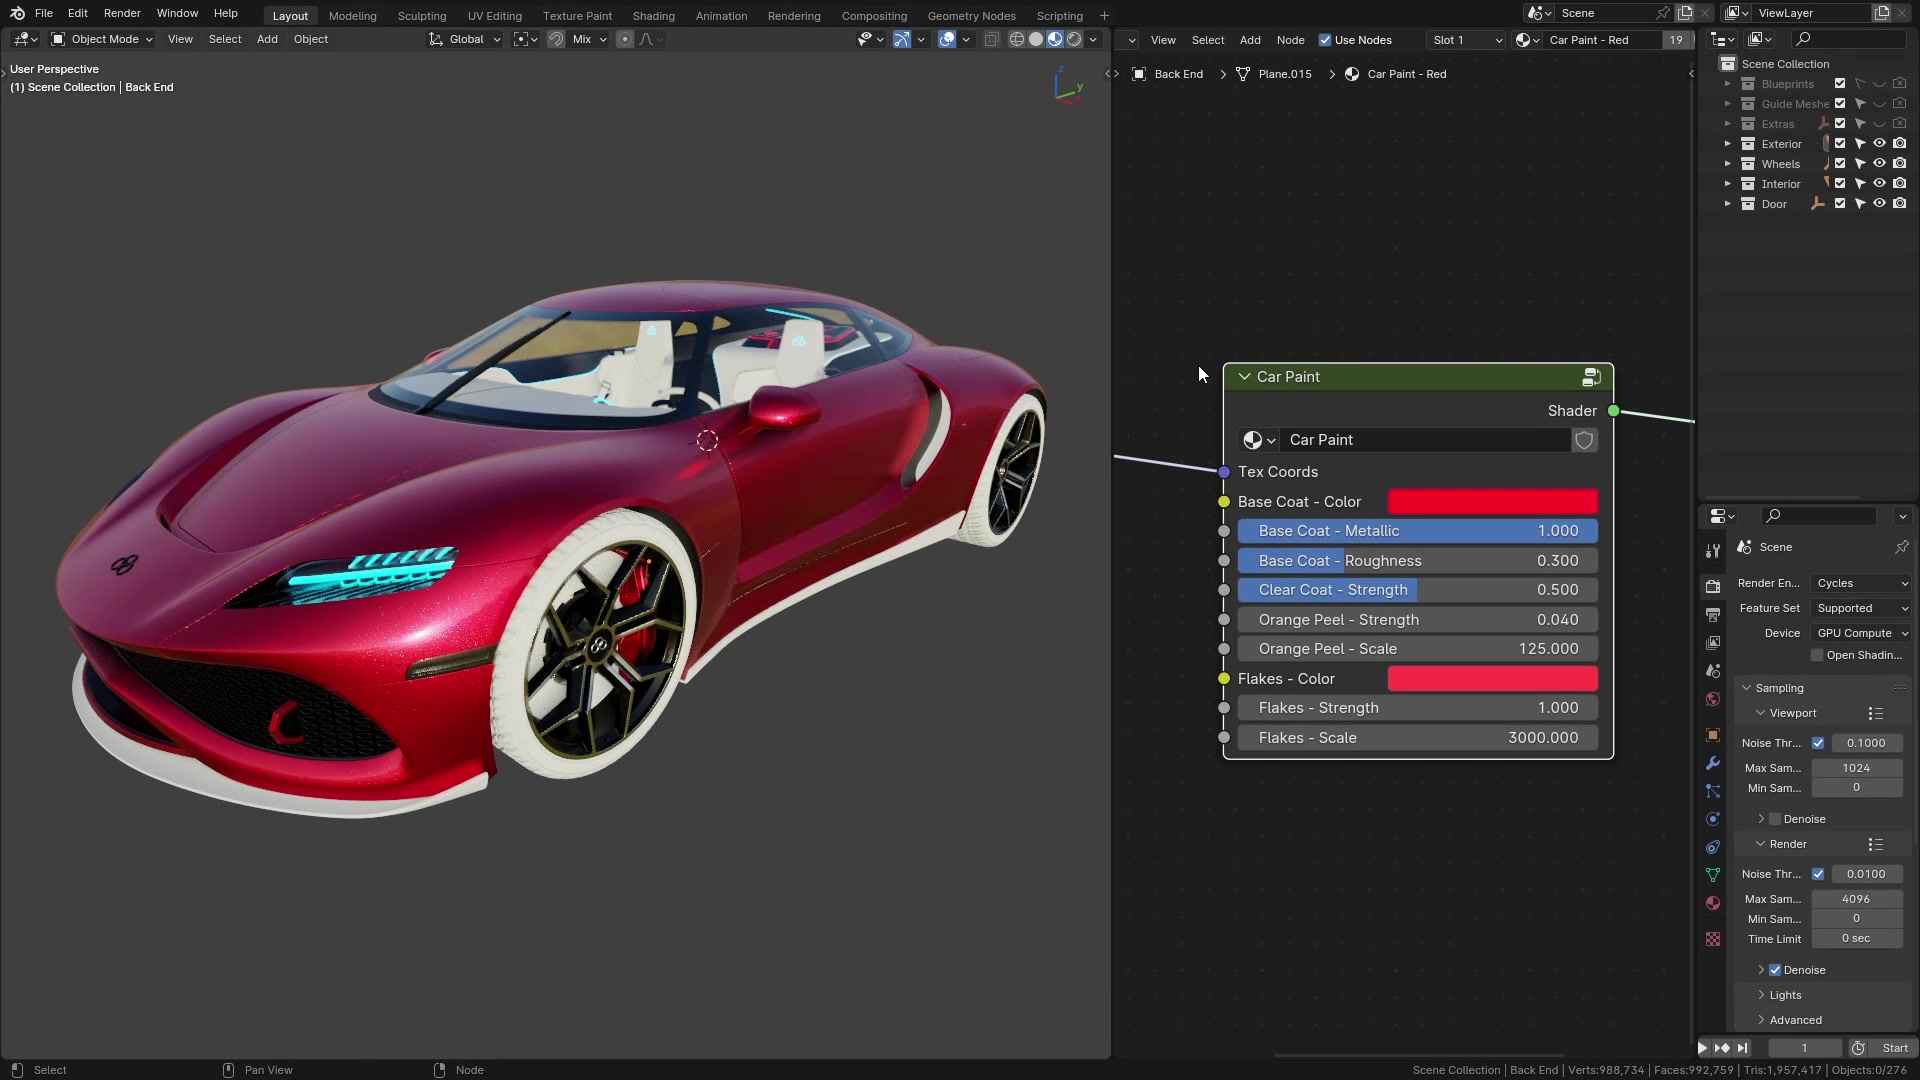The width and height of the screenshot is (1920, 1080).
Task: Toggle snapping magnet icon in viewport header
Action: [x=556, y=39]
